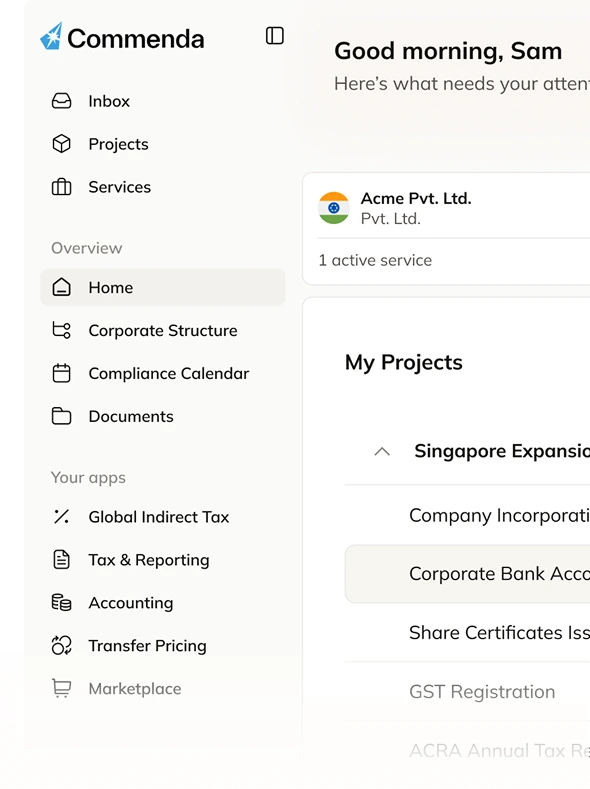The height and width of the screenshot is (789, 590).
Task: Collapse the Singapore Expansion project chevron
Action: [x=382, y=451]
